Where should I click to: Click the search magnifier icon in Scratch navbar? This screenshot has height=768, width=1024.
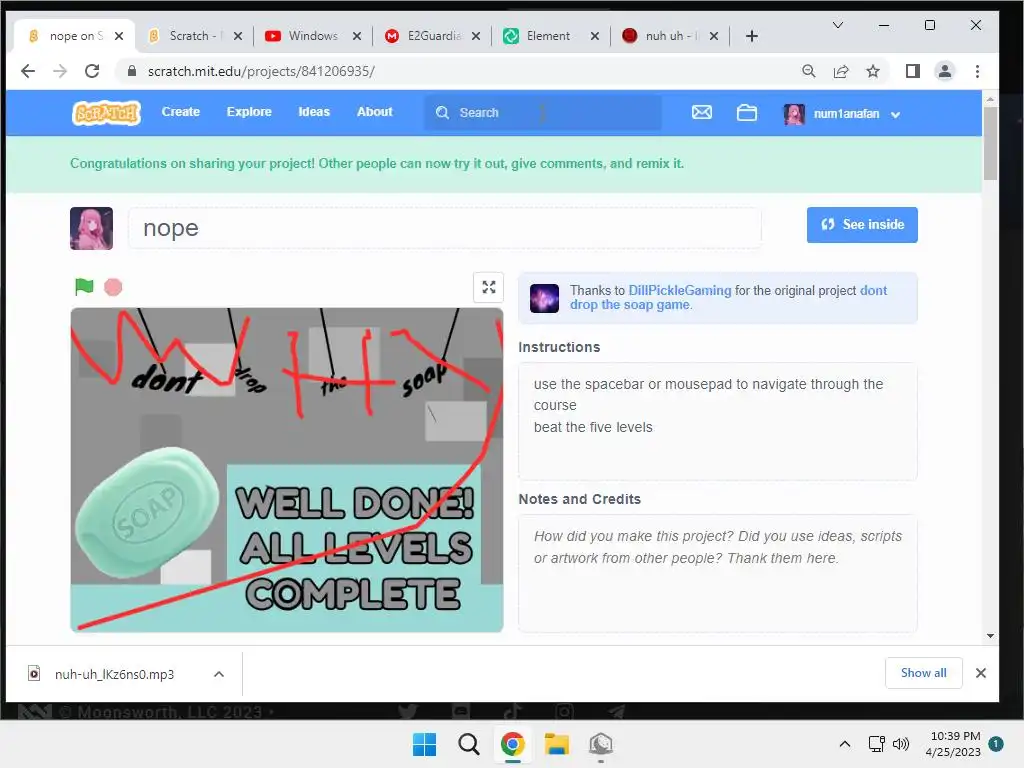click(x=442, y=112)
